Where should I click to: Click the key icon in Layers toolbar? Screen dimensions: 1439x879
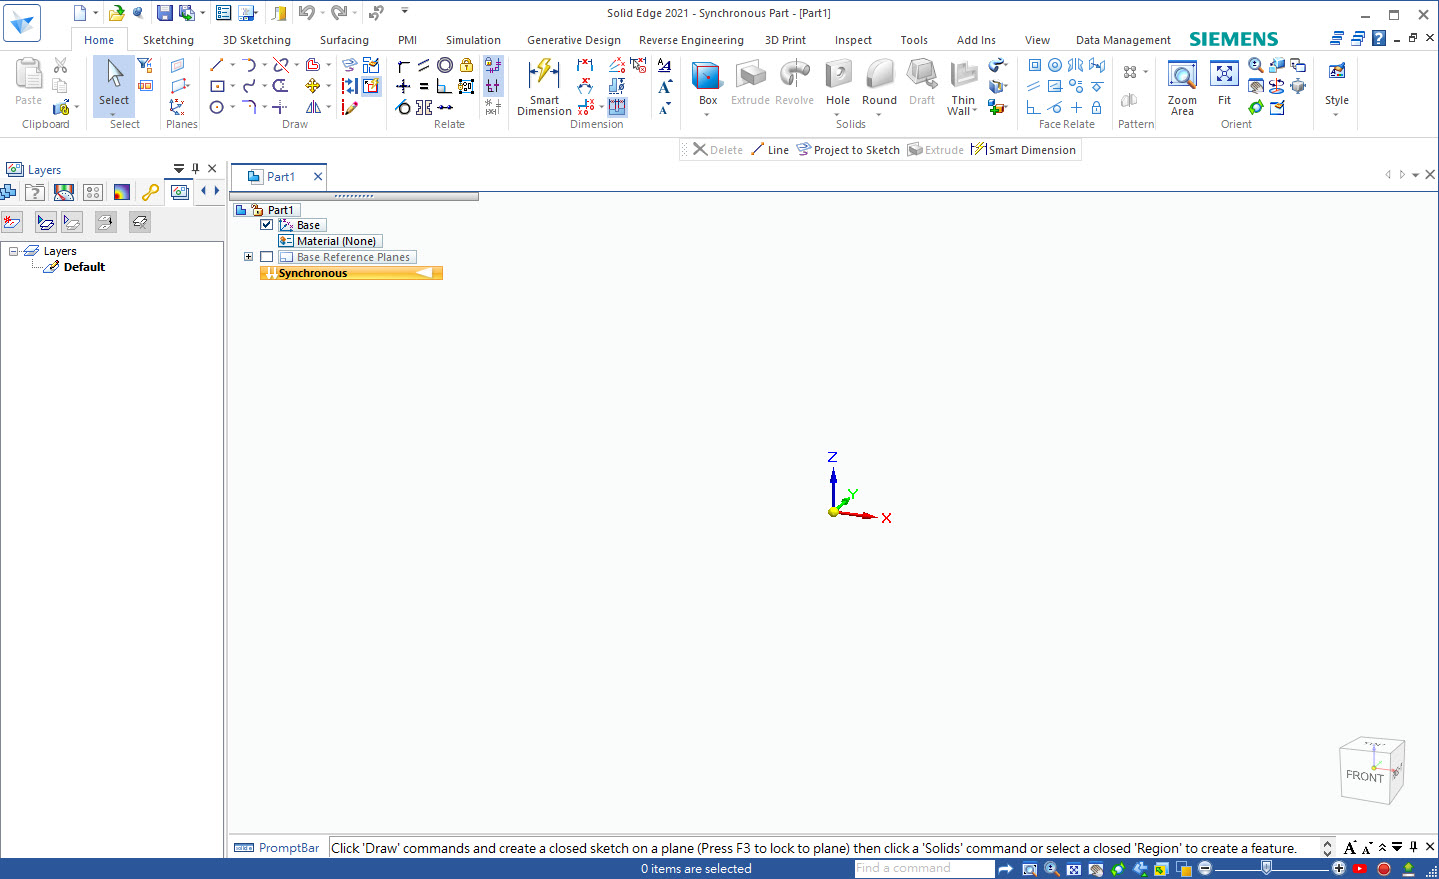[150, 192]
